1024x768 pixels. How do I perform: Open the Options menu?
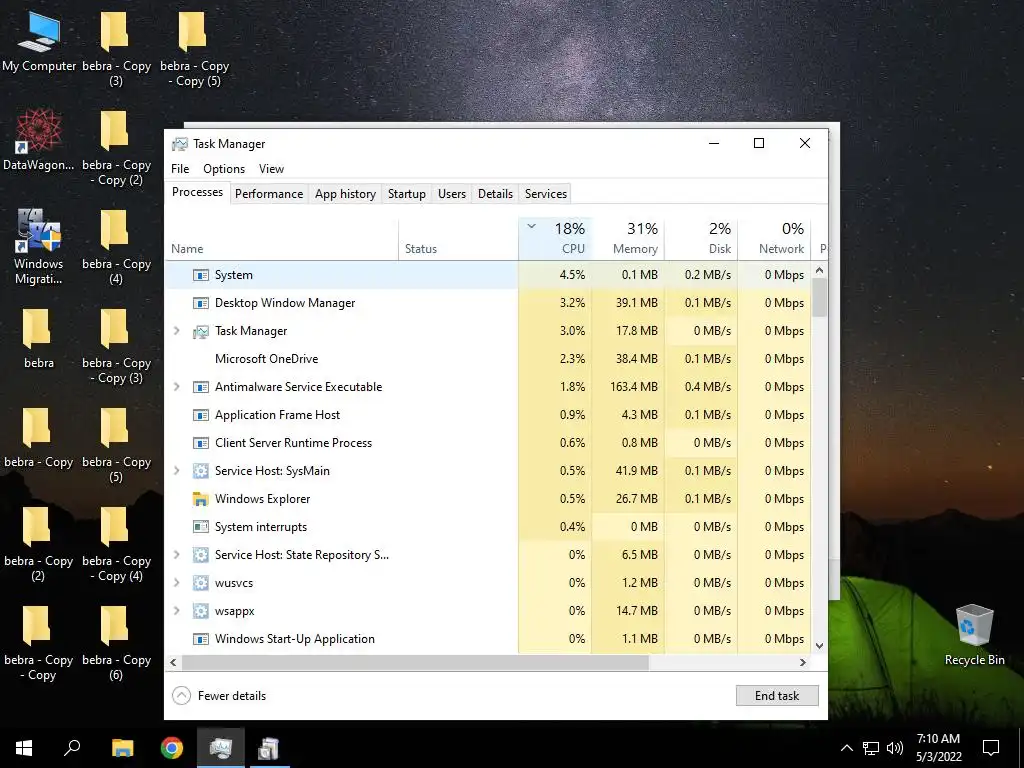[x=224, y=168]
